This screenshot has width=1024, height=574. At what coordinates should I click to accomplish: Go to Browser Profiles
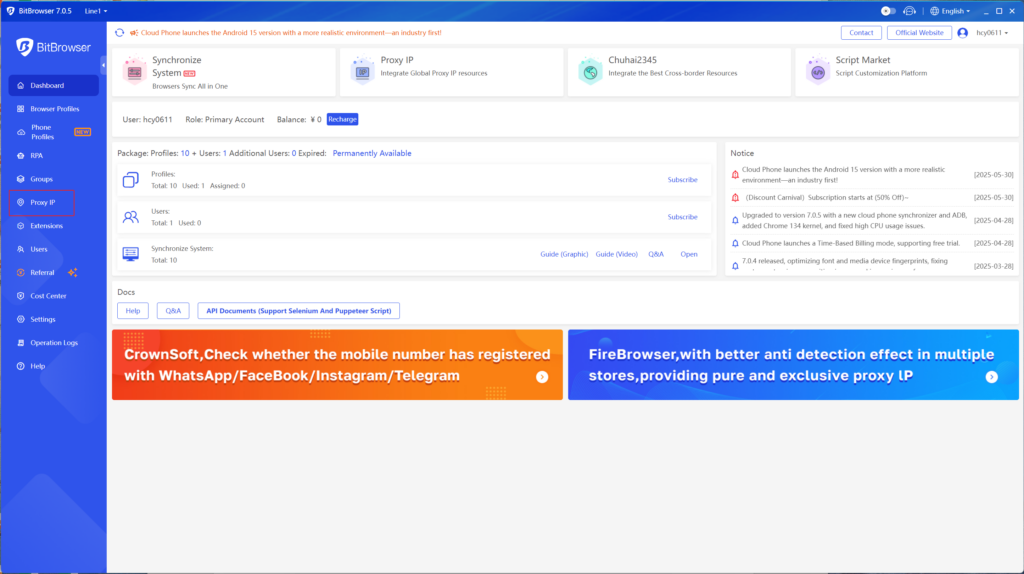pos(54,109)
